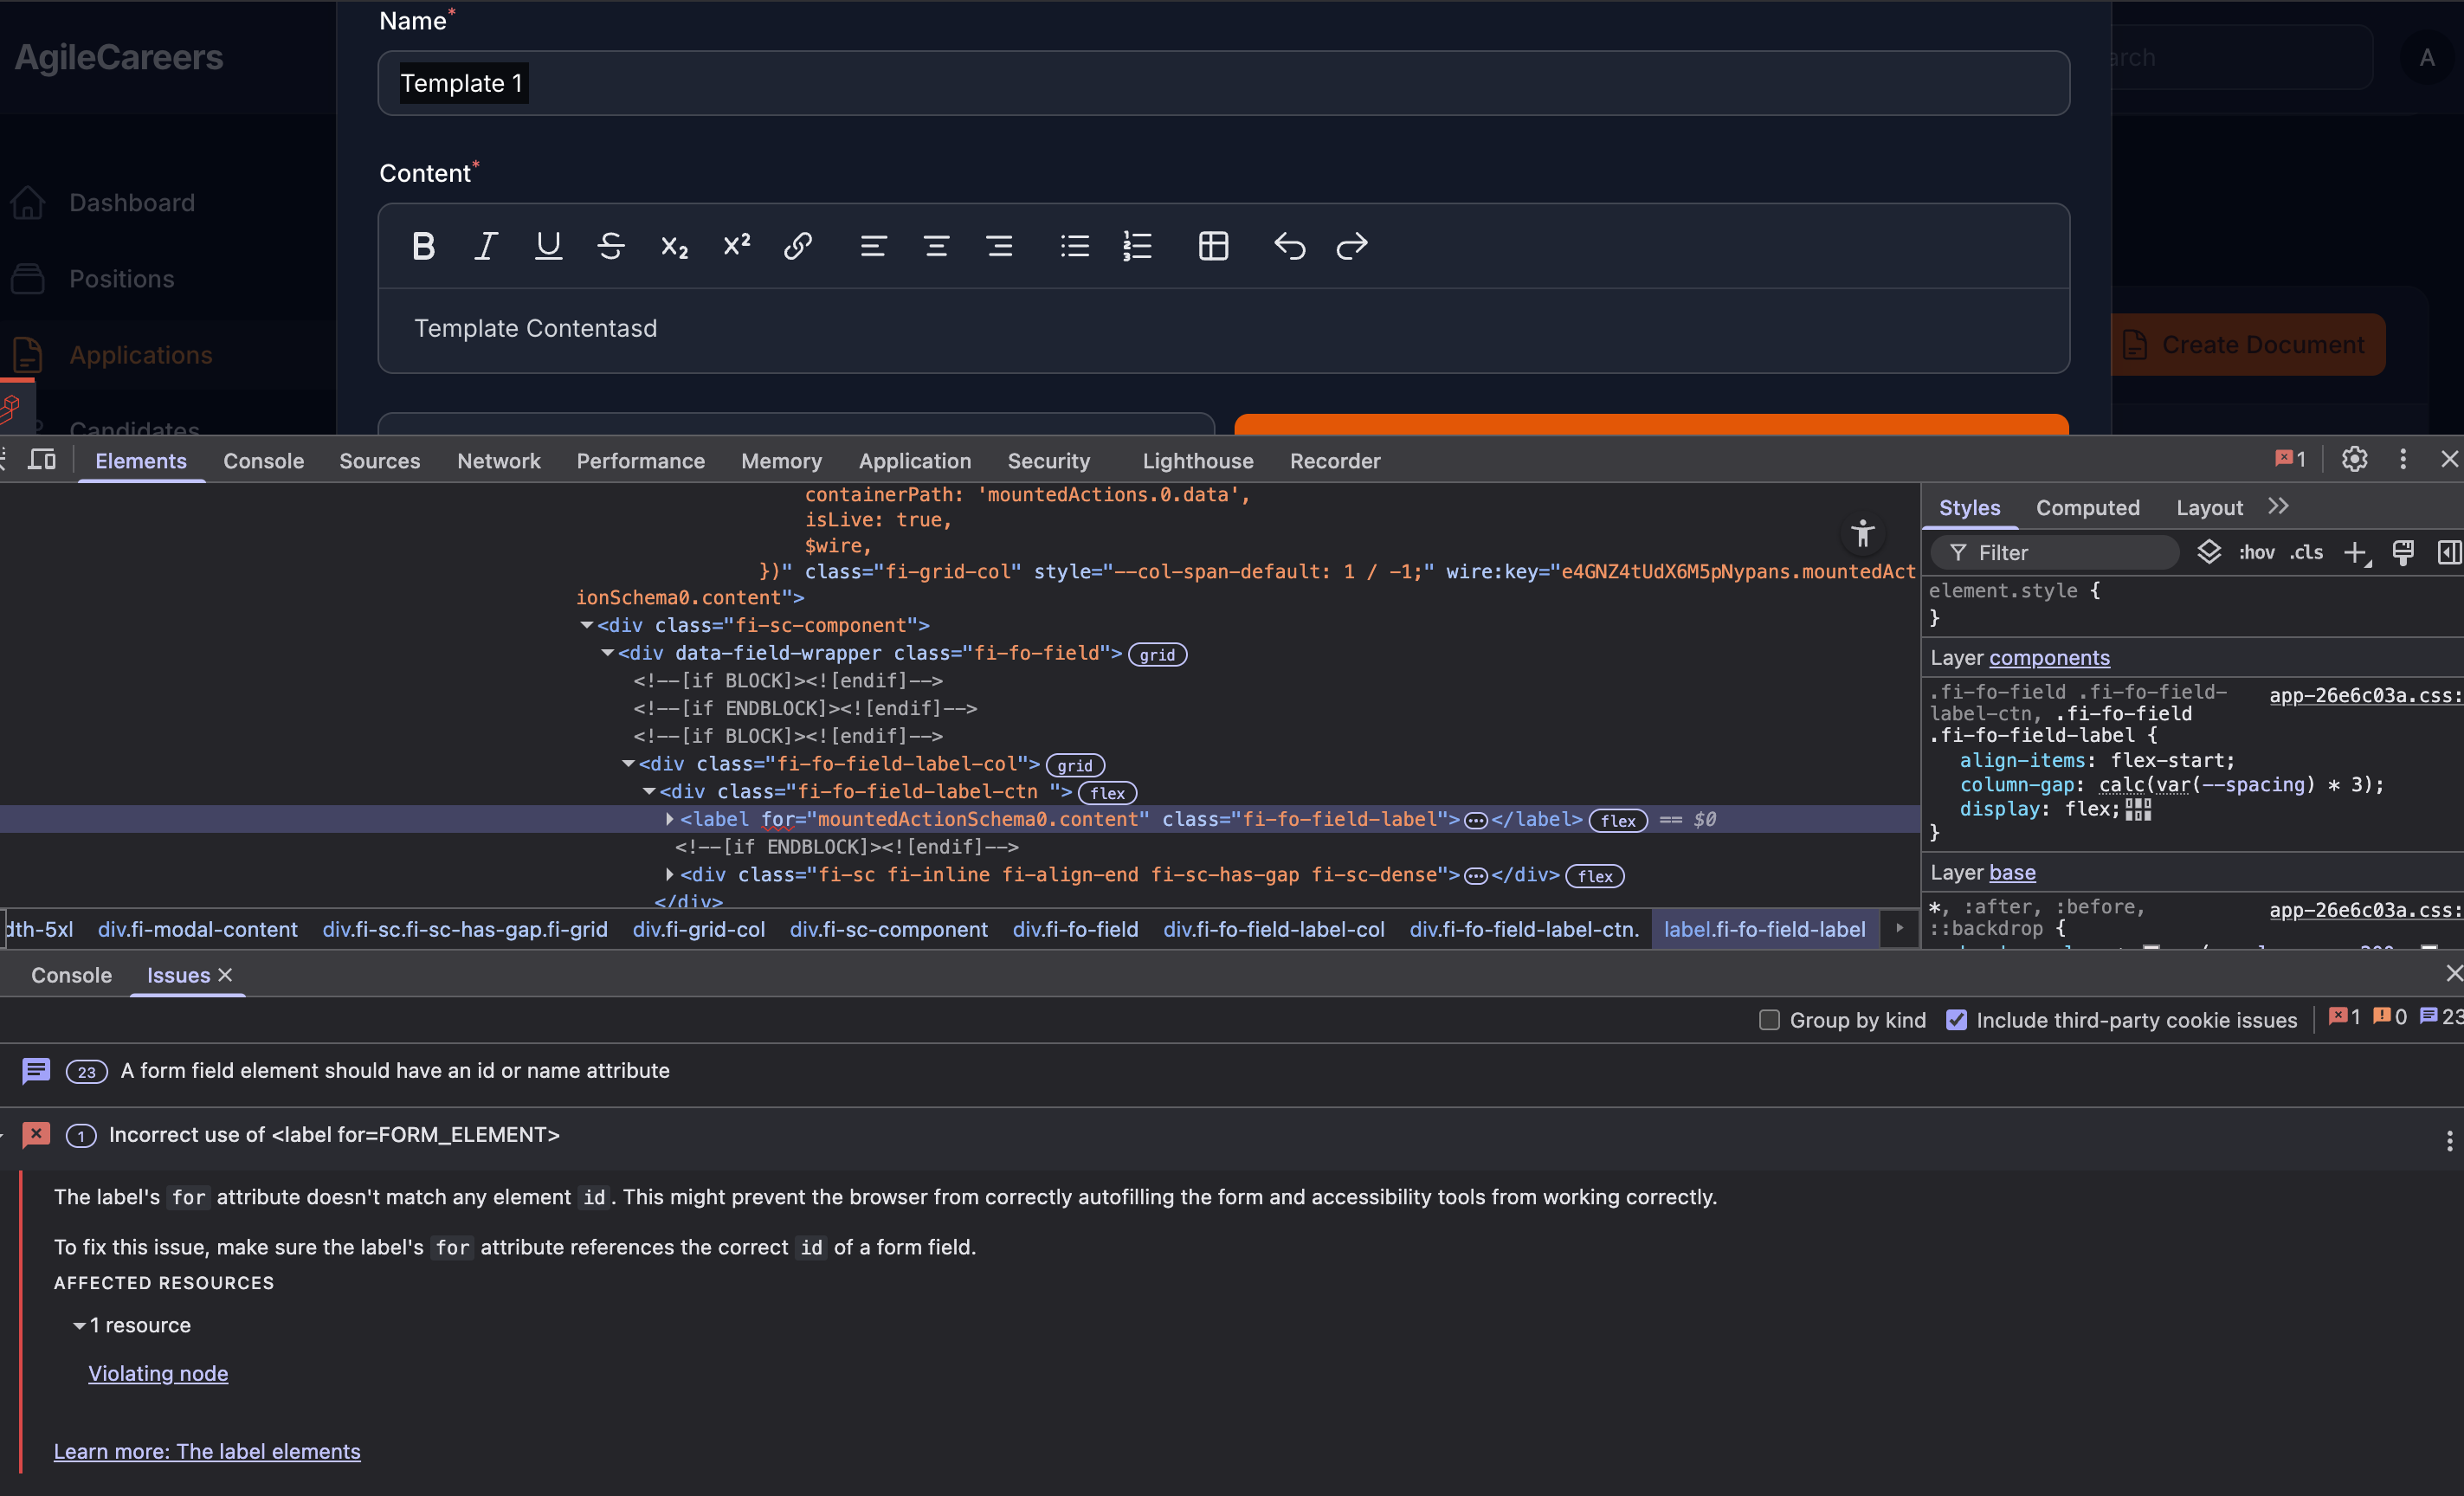Open the Computed styles tab
Screen dimensions: 2464x1496
2087,508
